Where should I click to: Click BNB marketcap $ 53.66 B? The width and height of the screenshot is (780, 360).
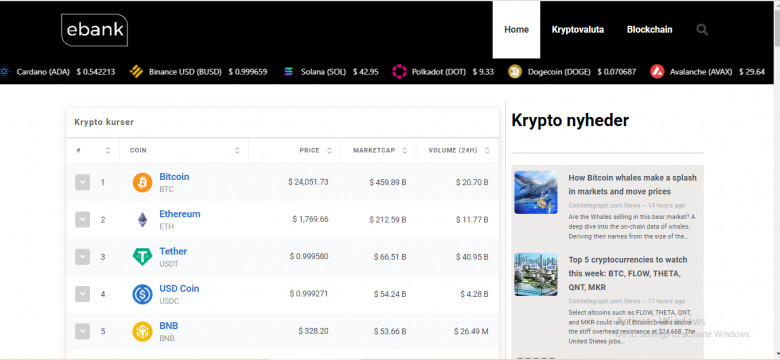(x=390, y=331)
